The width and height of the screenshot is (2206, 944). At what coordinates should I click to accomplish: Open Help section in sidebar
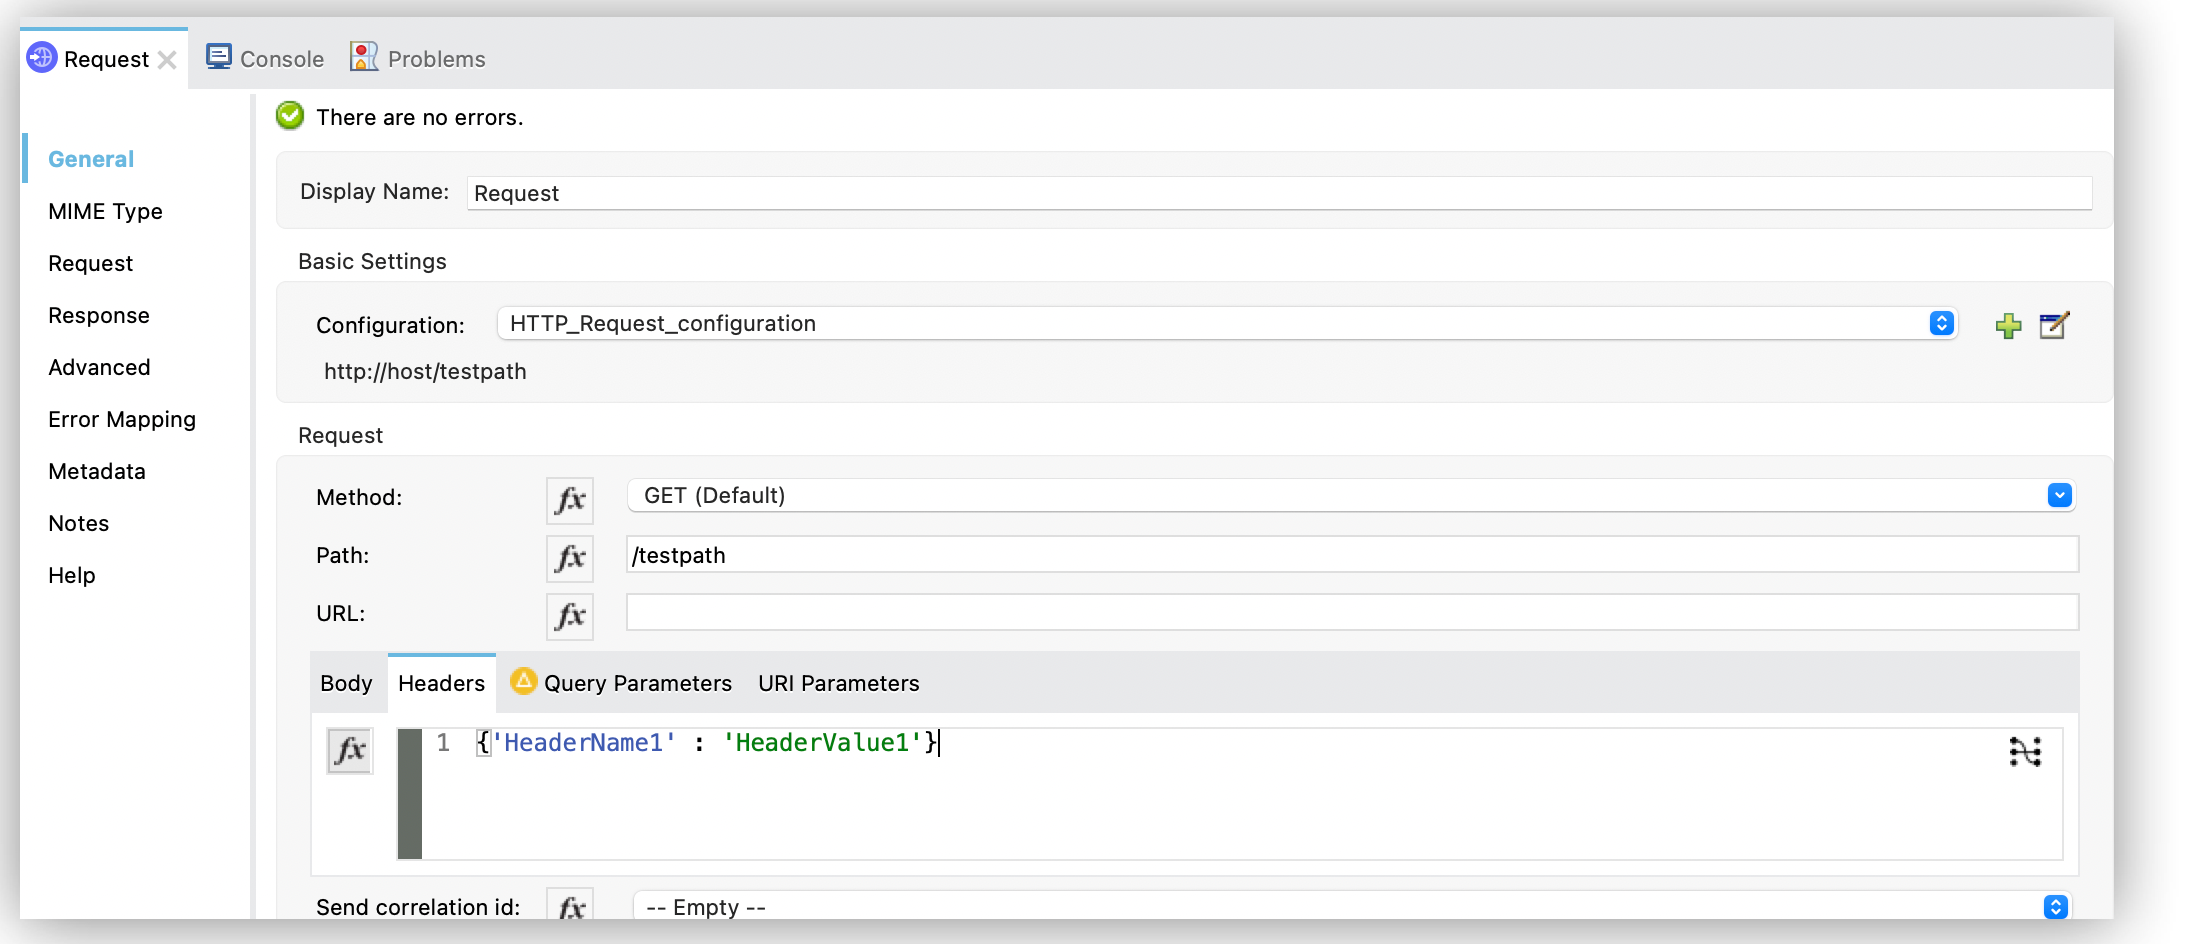pos(72,575)
